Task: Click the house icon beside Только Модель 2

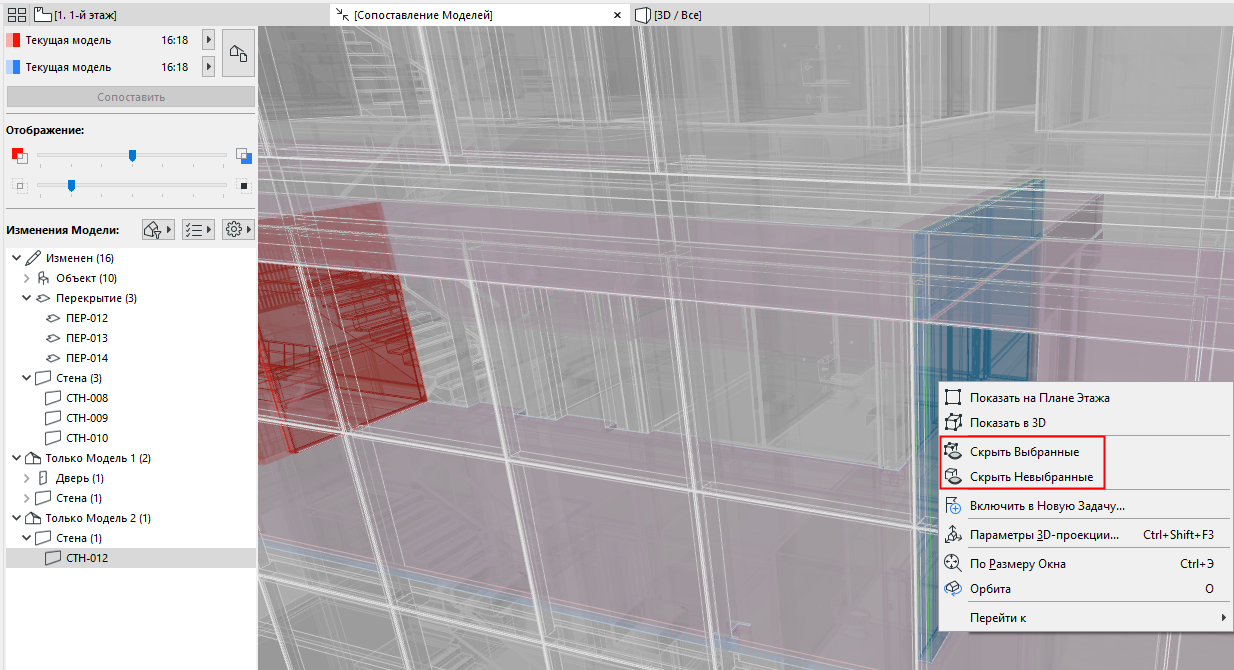Action: pyautogui.click(x=33, y=518)
